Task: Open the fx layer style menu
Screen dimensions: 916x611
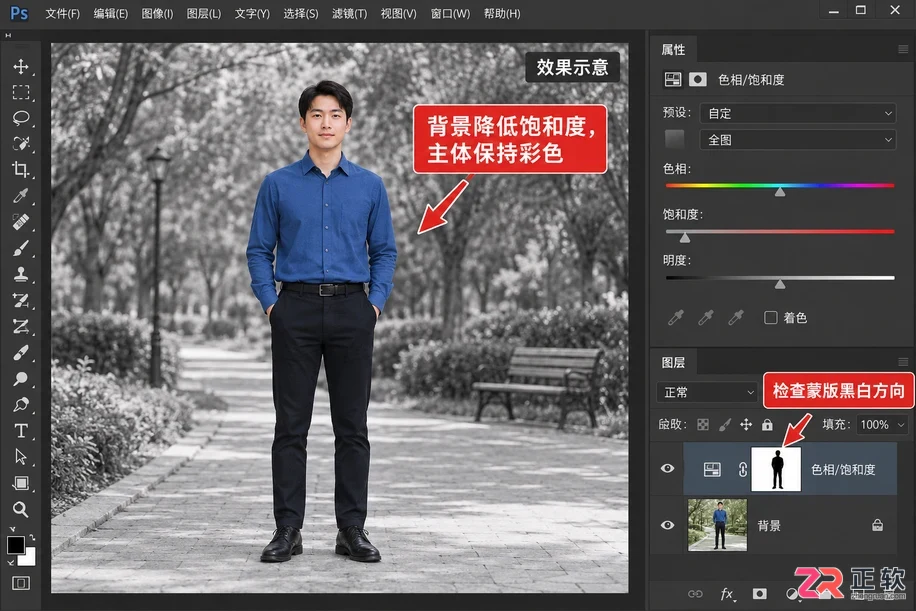Action: (727, 594)
